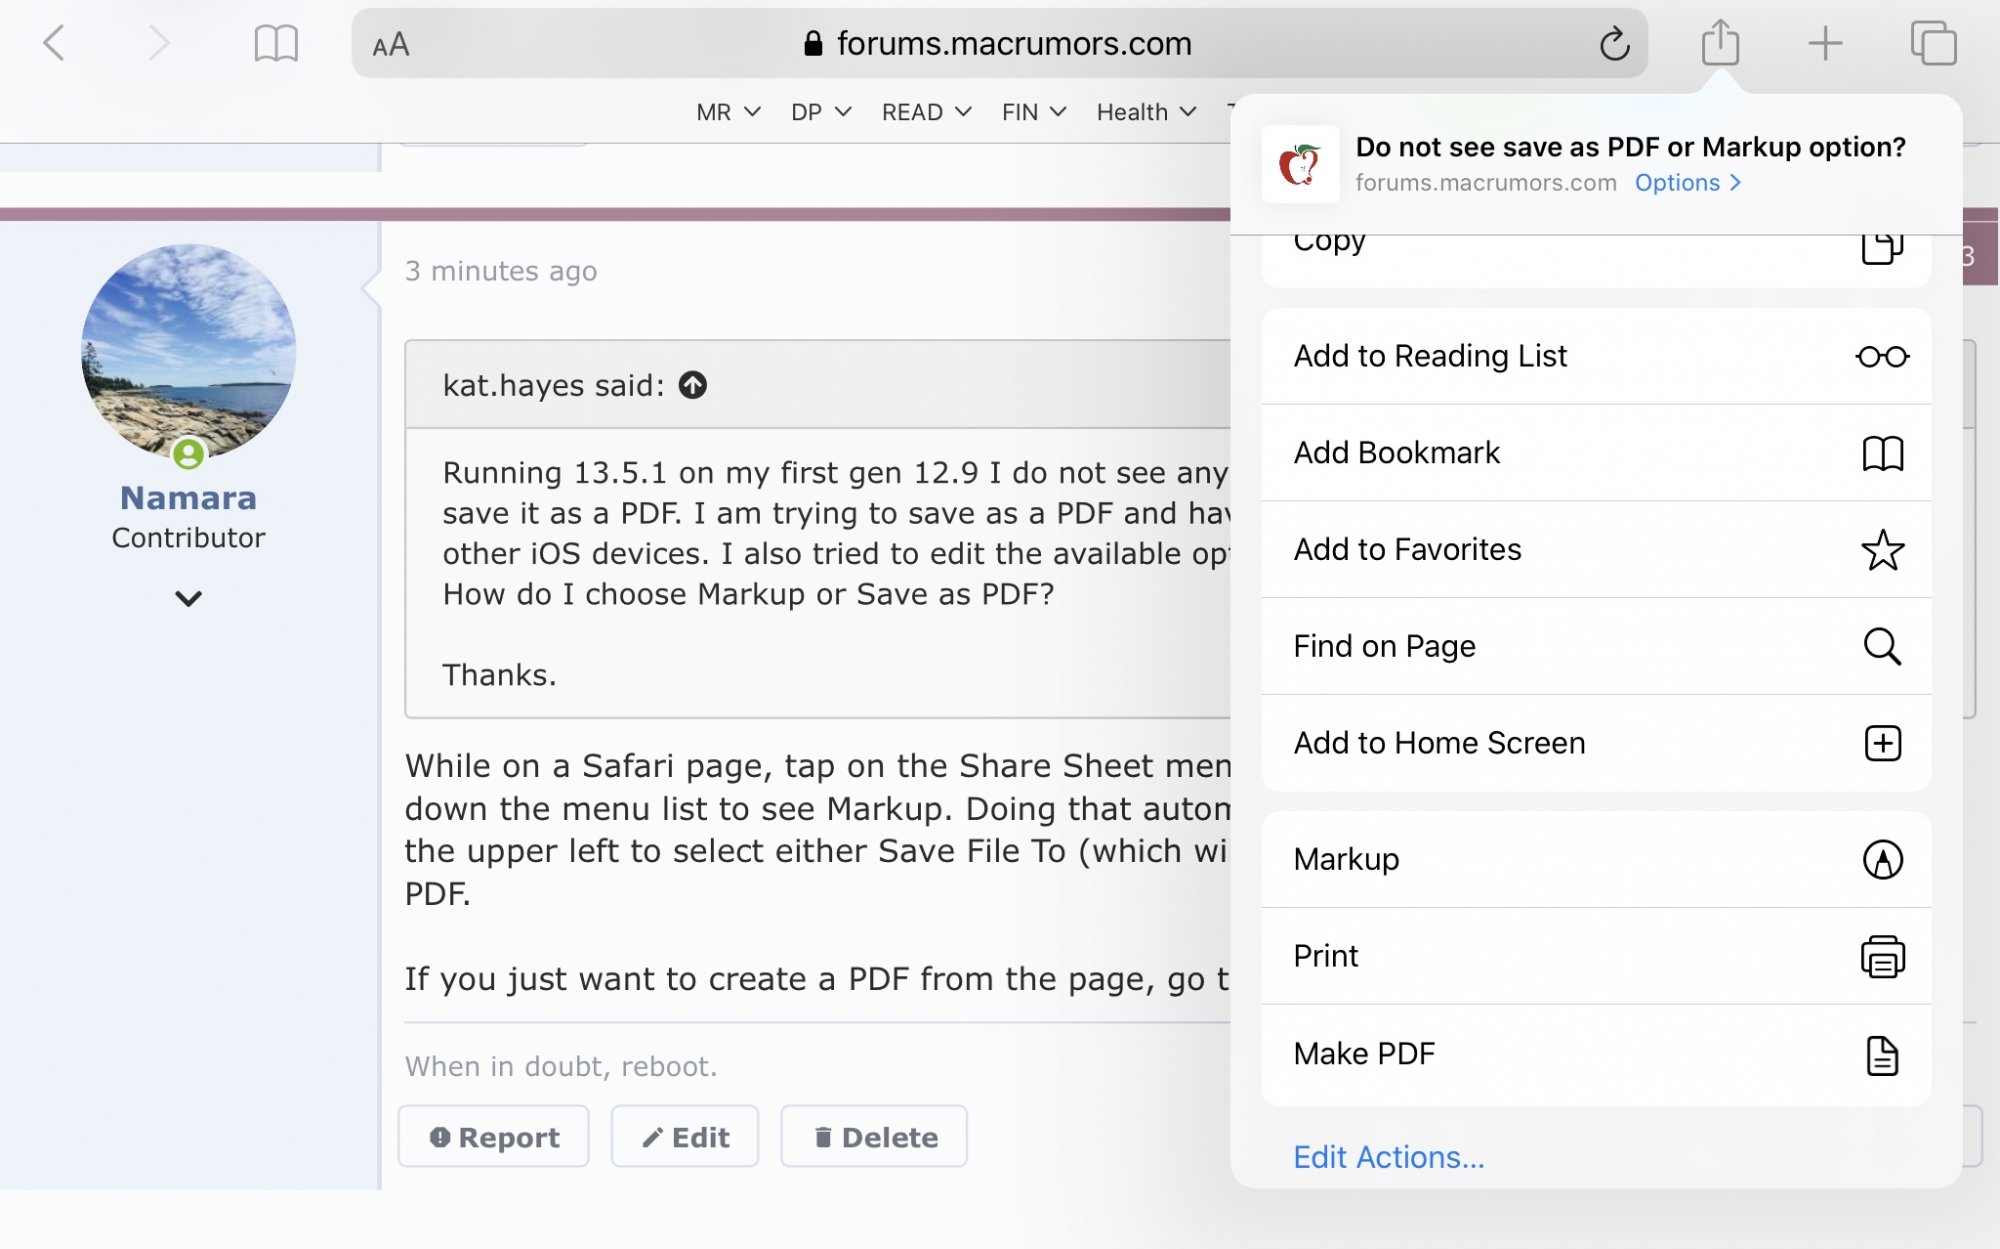
Task: Open a new tab with plus icon
Action: pos(1825,44)
